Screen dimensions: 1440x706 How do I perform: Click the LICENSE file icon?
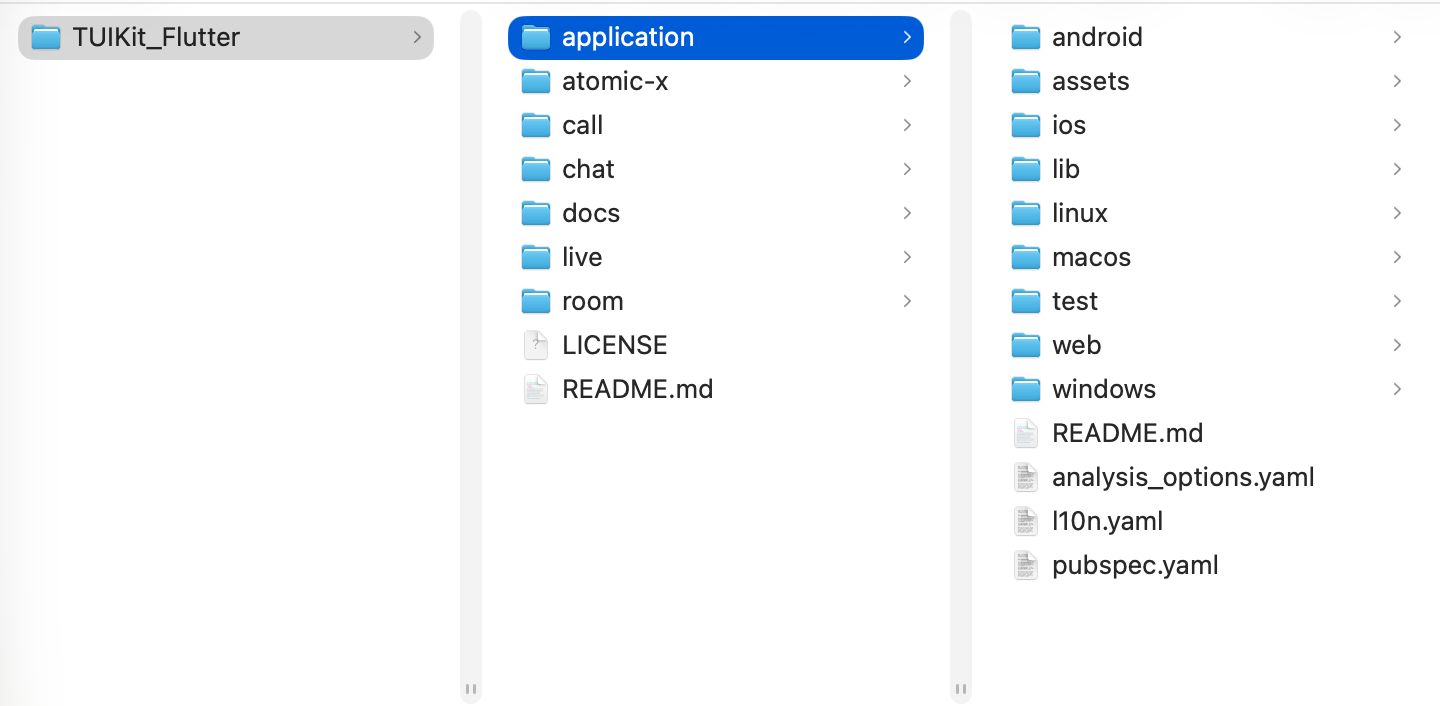click(x=536, y=345)
